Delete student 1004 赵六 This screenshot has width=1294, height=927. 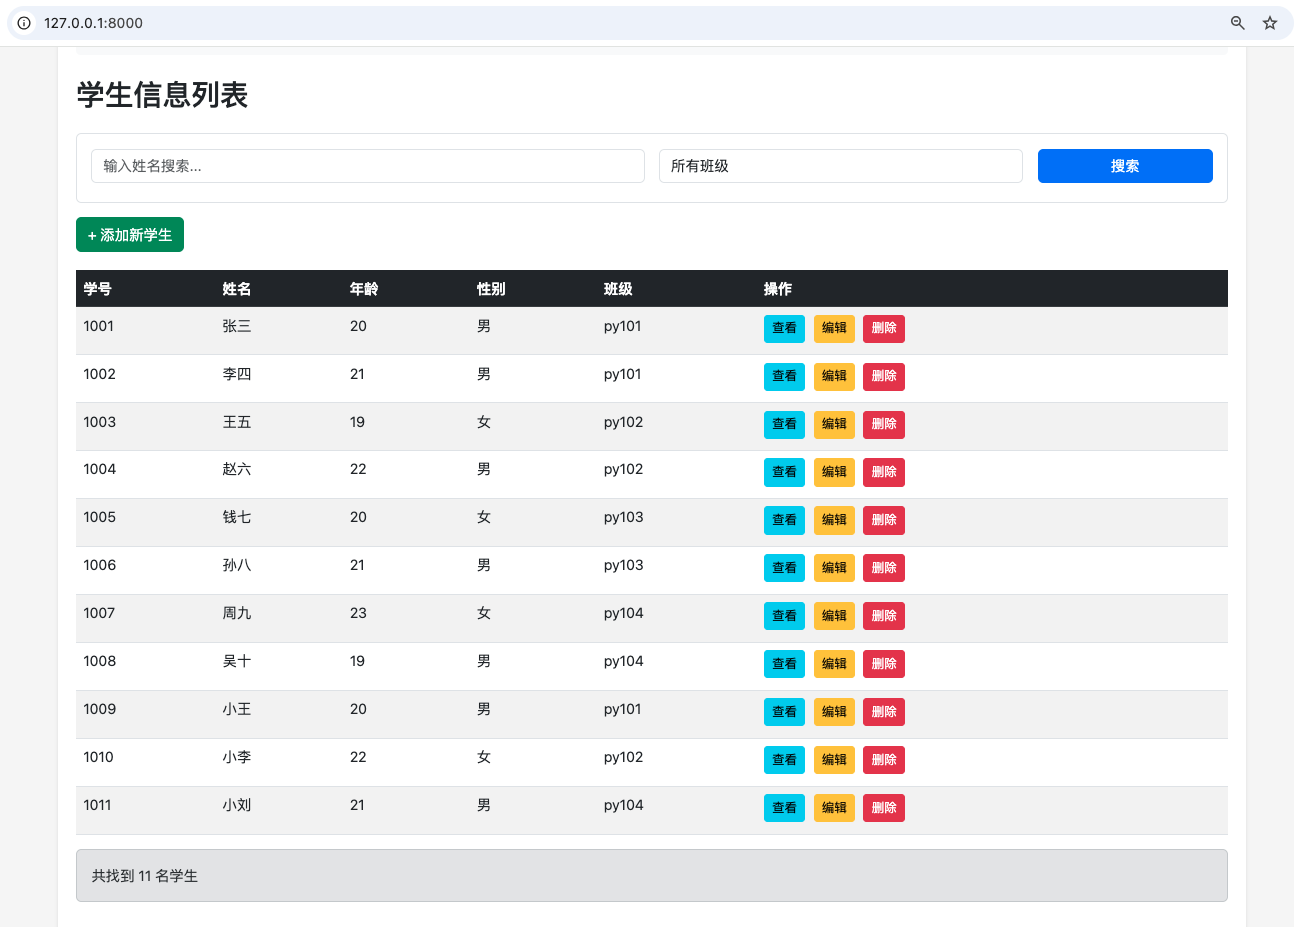click(884, 472)
